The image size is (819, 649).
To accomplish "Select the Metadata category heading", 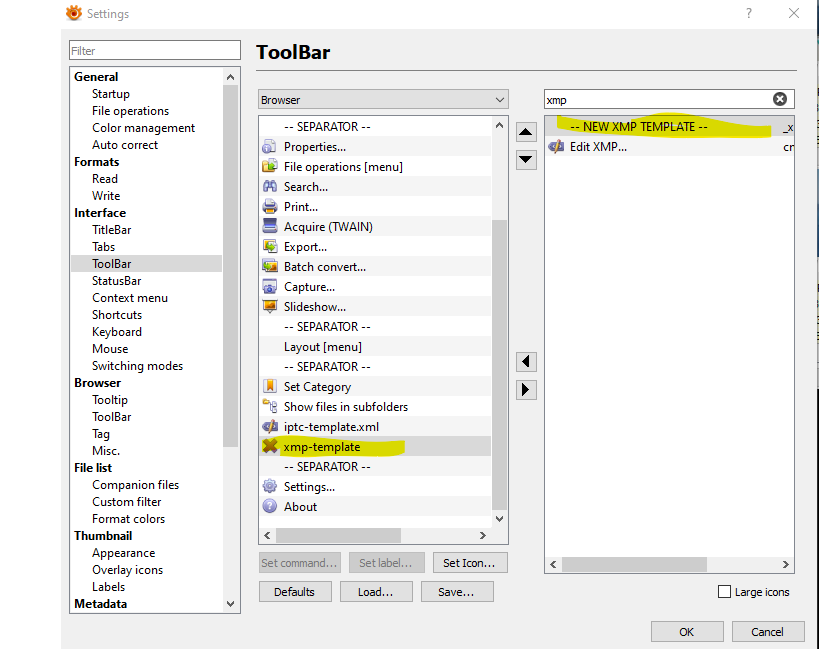I will tap(100, 604).
